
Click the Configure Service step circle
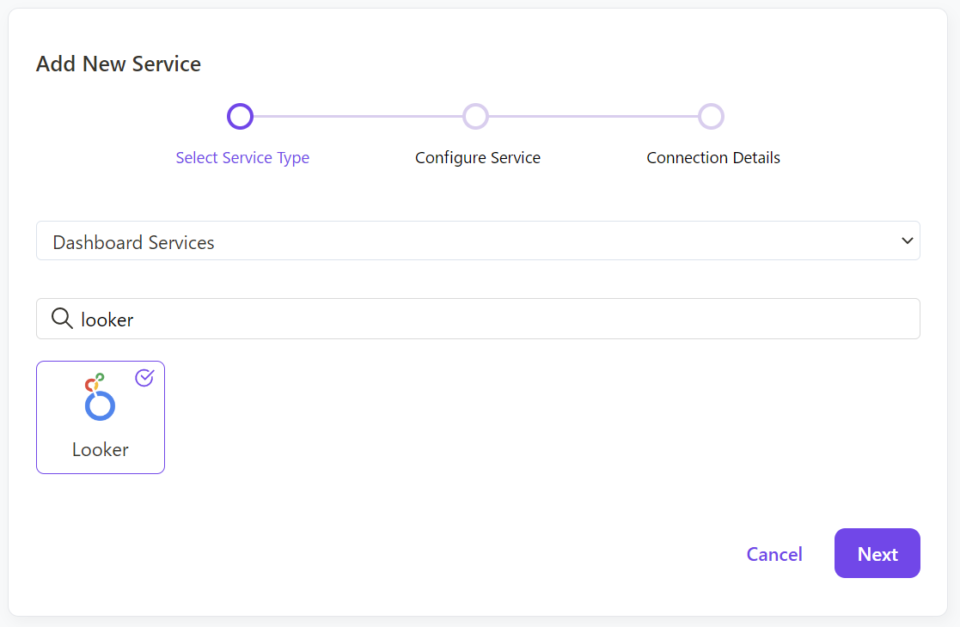[476, 116]
